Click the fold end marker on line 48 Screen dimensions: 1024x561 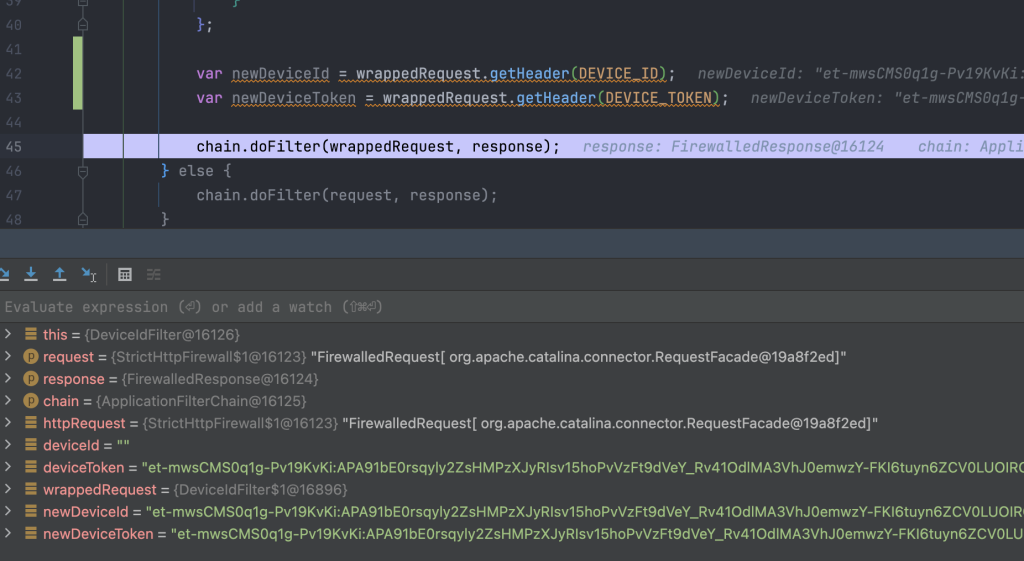coord(82,219)
